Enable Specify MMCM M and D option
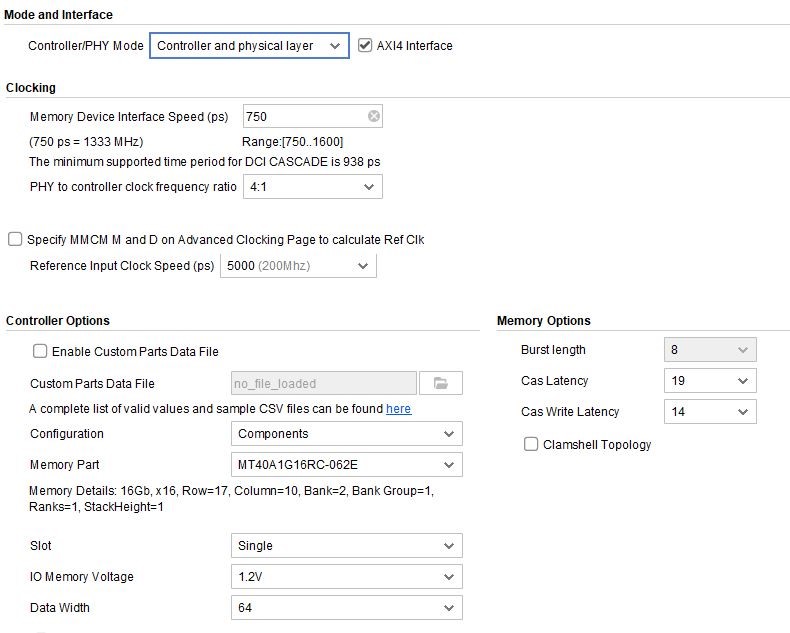Viewport: 790px width, 633px height. (15, 239)
